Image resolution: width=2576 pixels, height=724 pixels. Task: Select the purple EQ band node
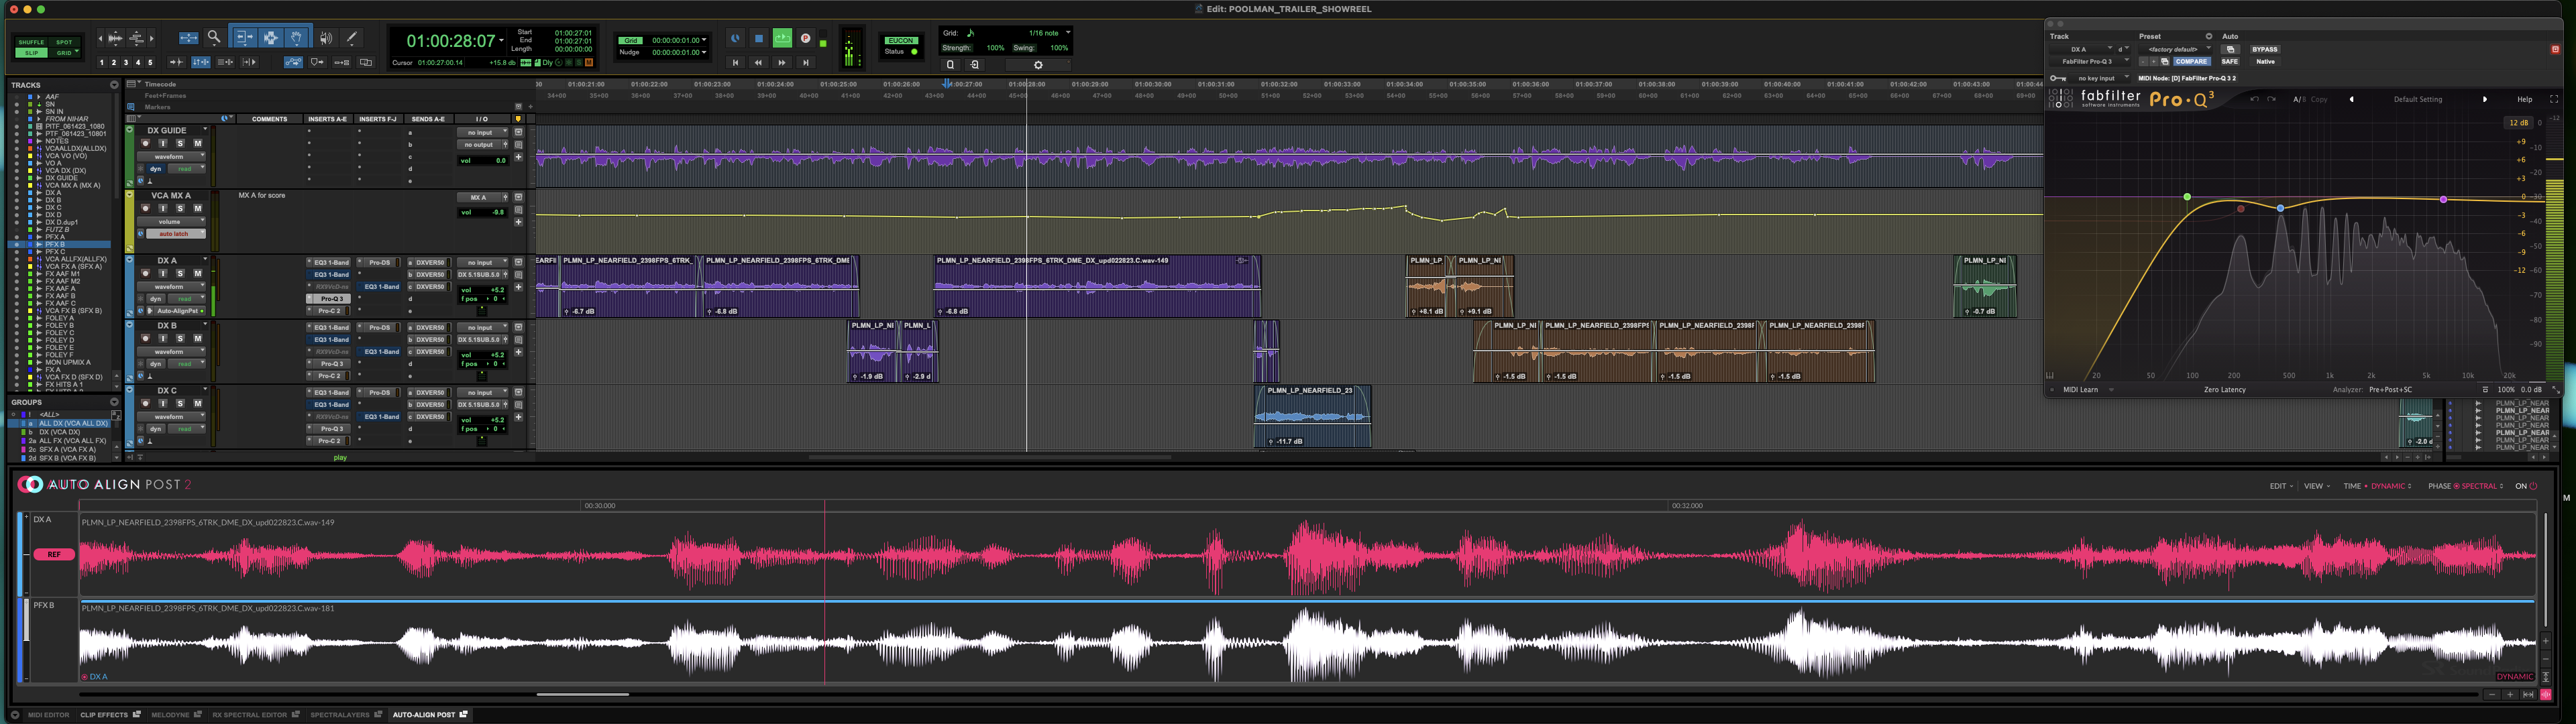pos(2443,200)
